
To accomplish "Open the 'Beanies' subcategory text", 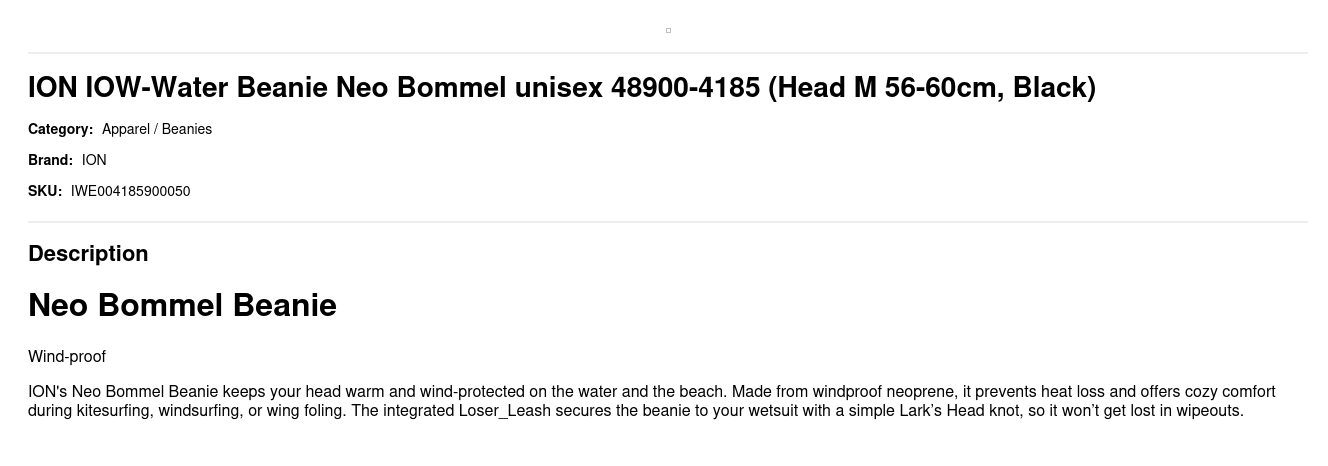I will click(187, 129).
